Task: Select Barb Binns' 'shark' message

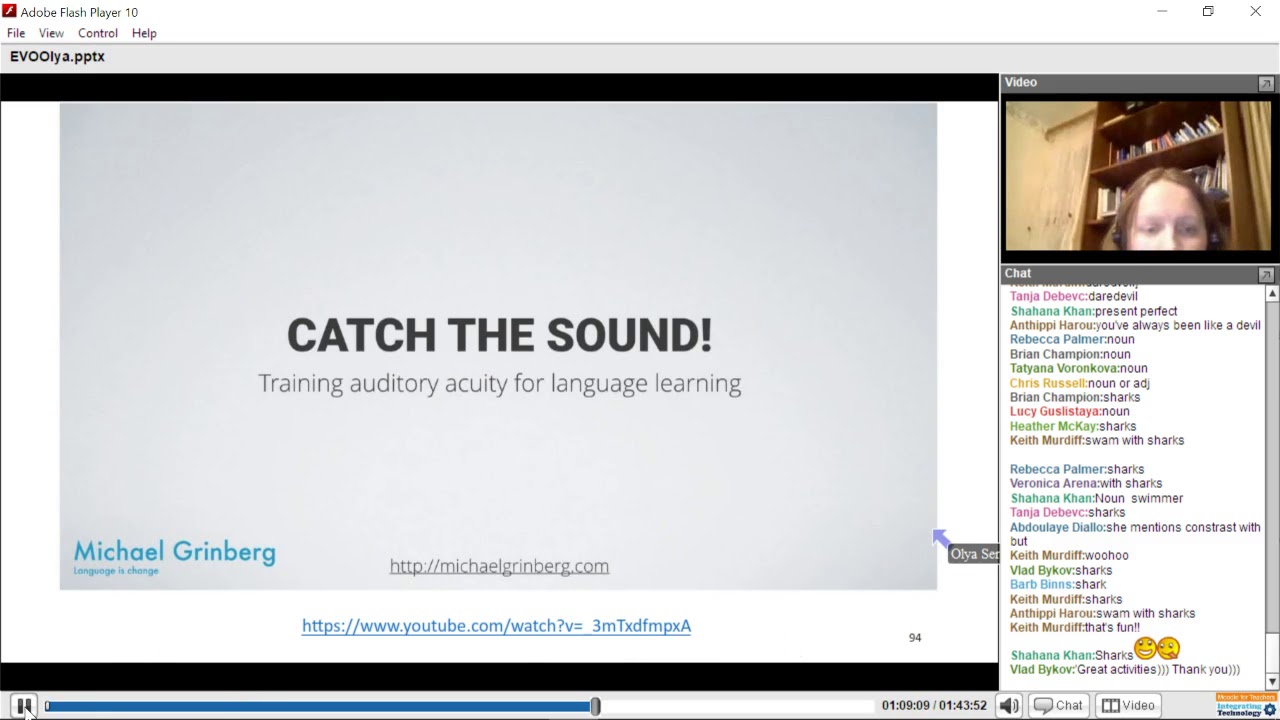Action: click(1058, 585)
